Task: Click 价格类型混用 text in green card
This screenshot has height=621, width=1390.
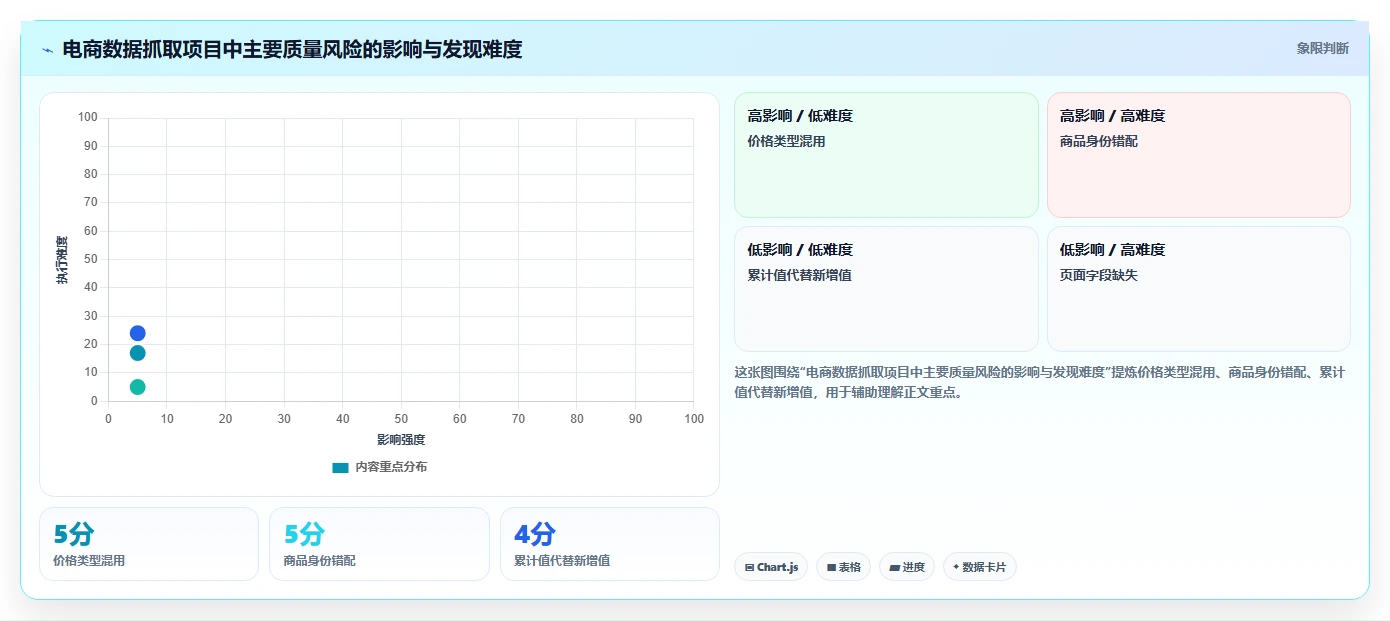Action: tap(786, 141)
